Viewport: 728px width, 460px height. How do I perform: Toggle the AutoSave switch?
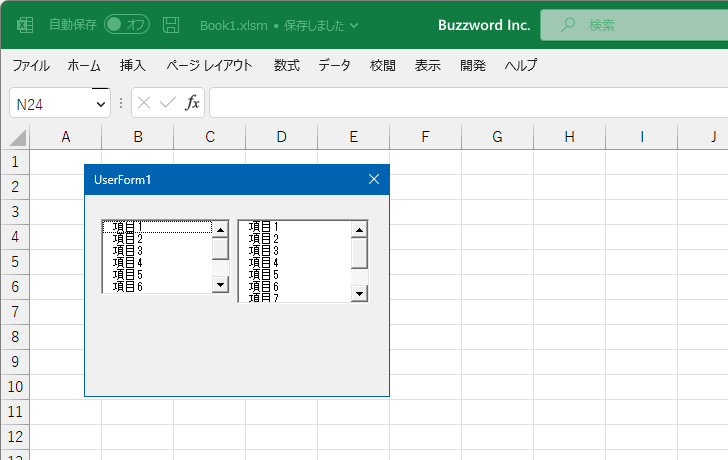(x=127, y=25)
